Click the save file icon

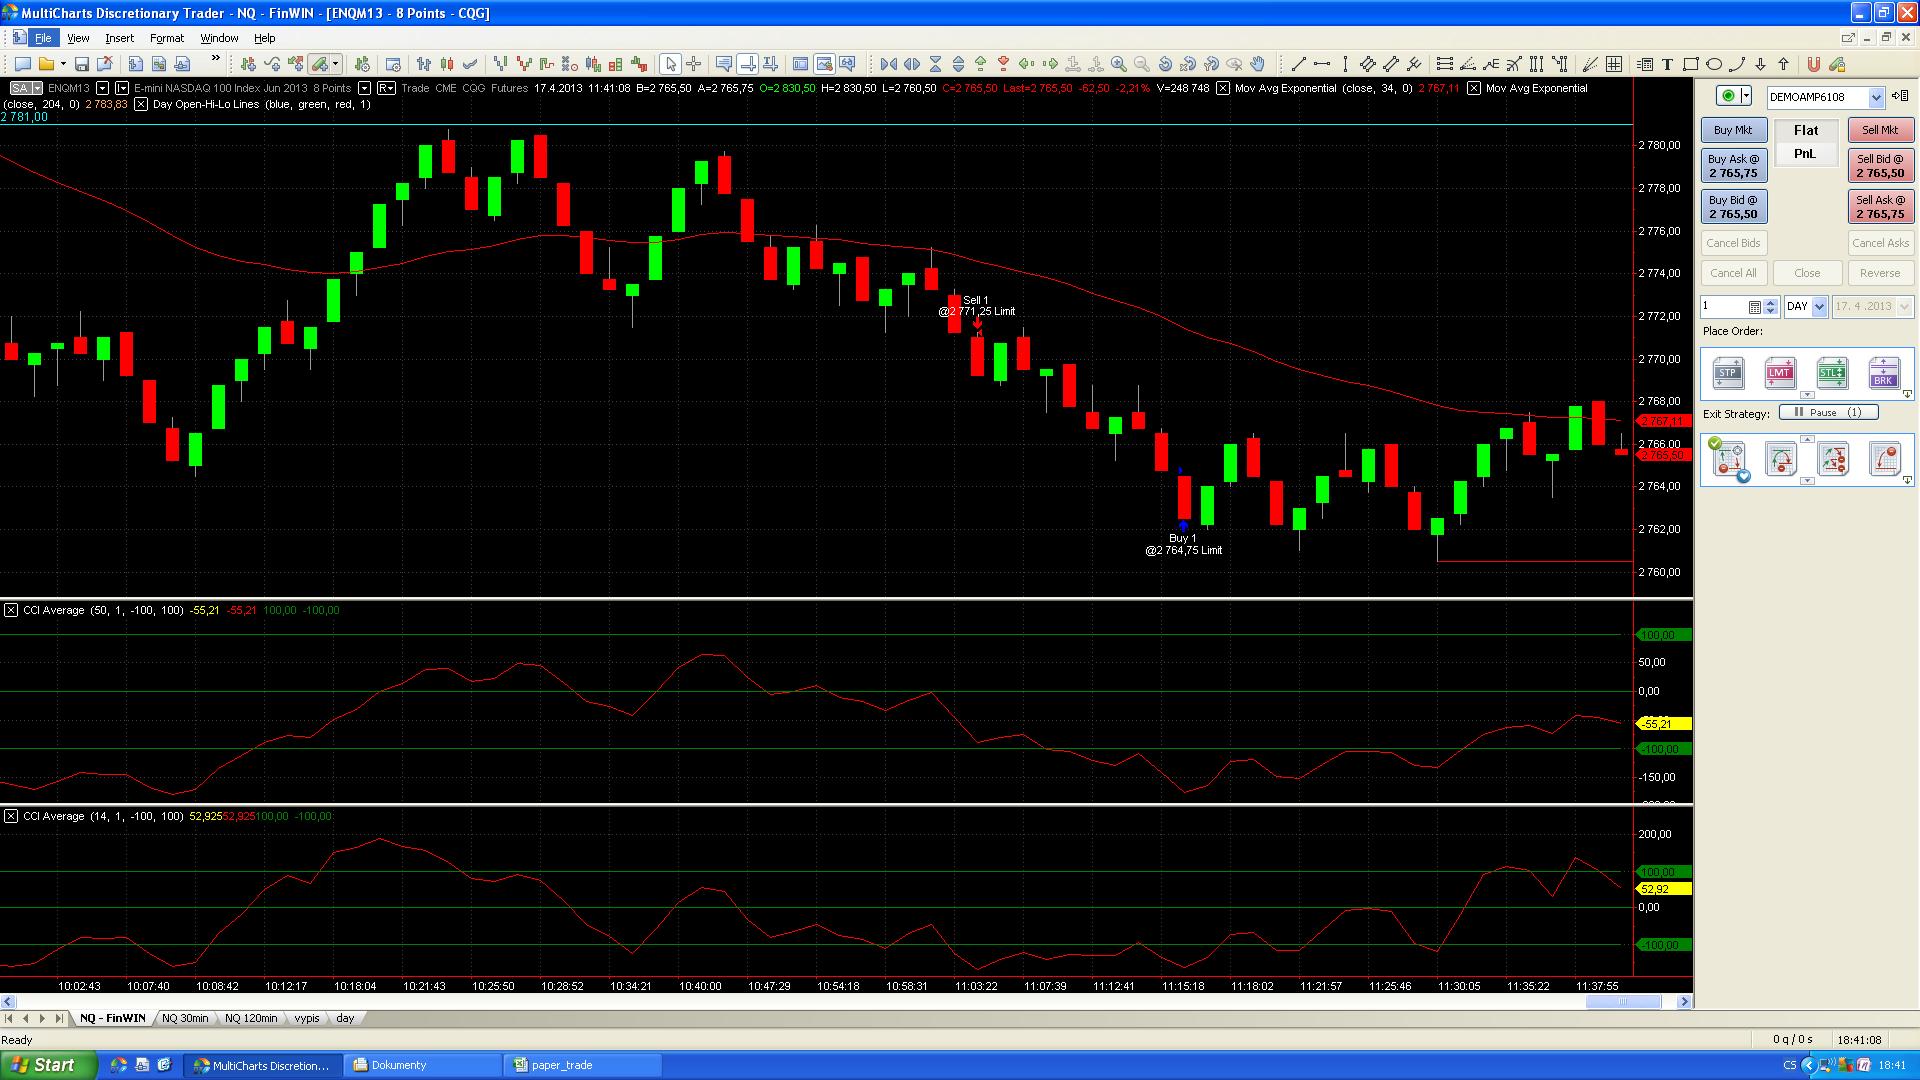click(x=82, y=65)
